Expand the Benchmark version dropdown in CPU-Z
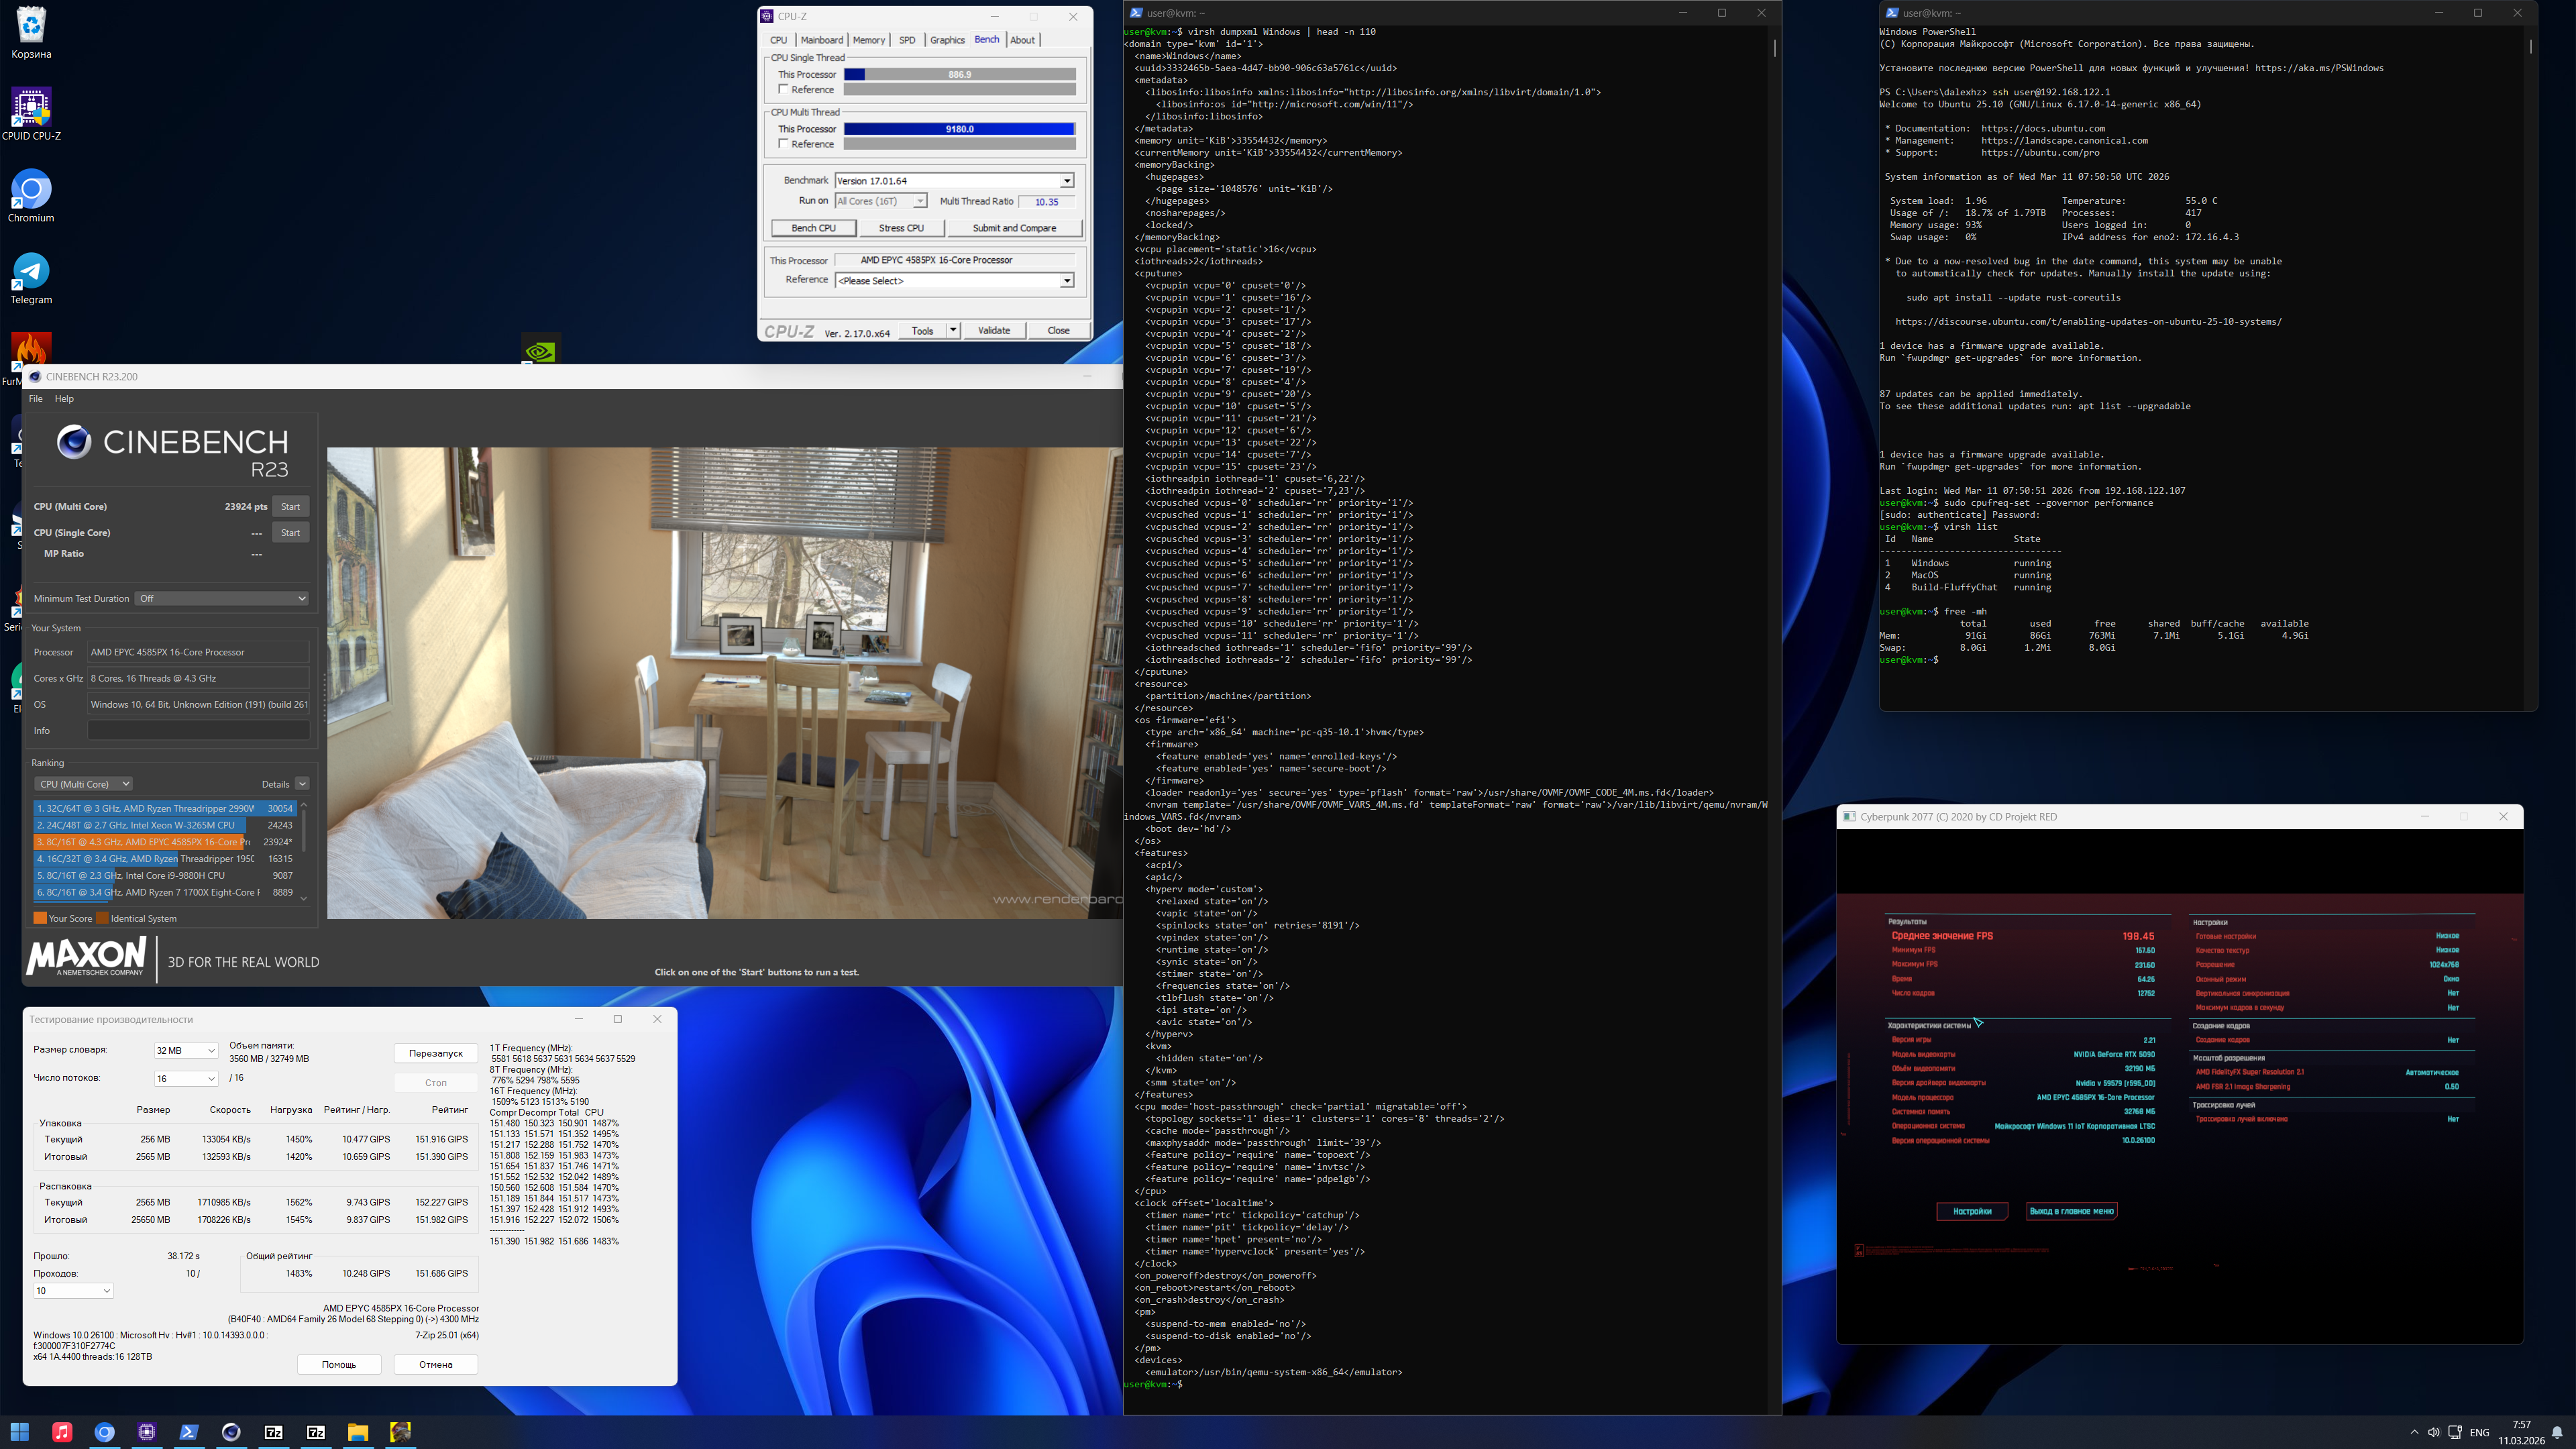The height and width of the screenshot is (1449, 2576). [x=1067, y=181]
